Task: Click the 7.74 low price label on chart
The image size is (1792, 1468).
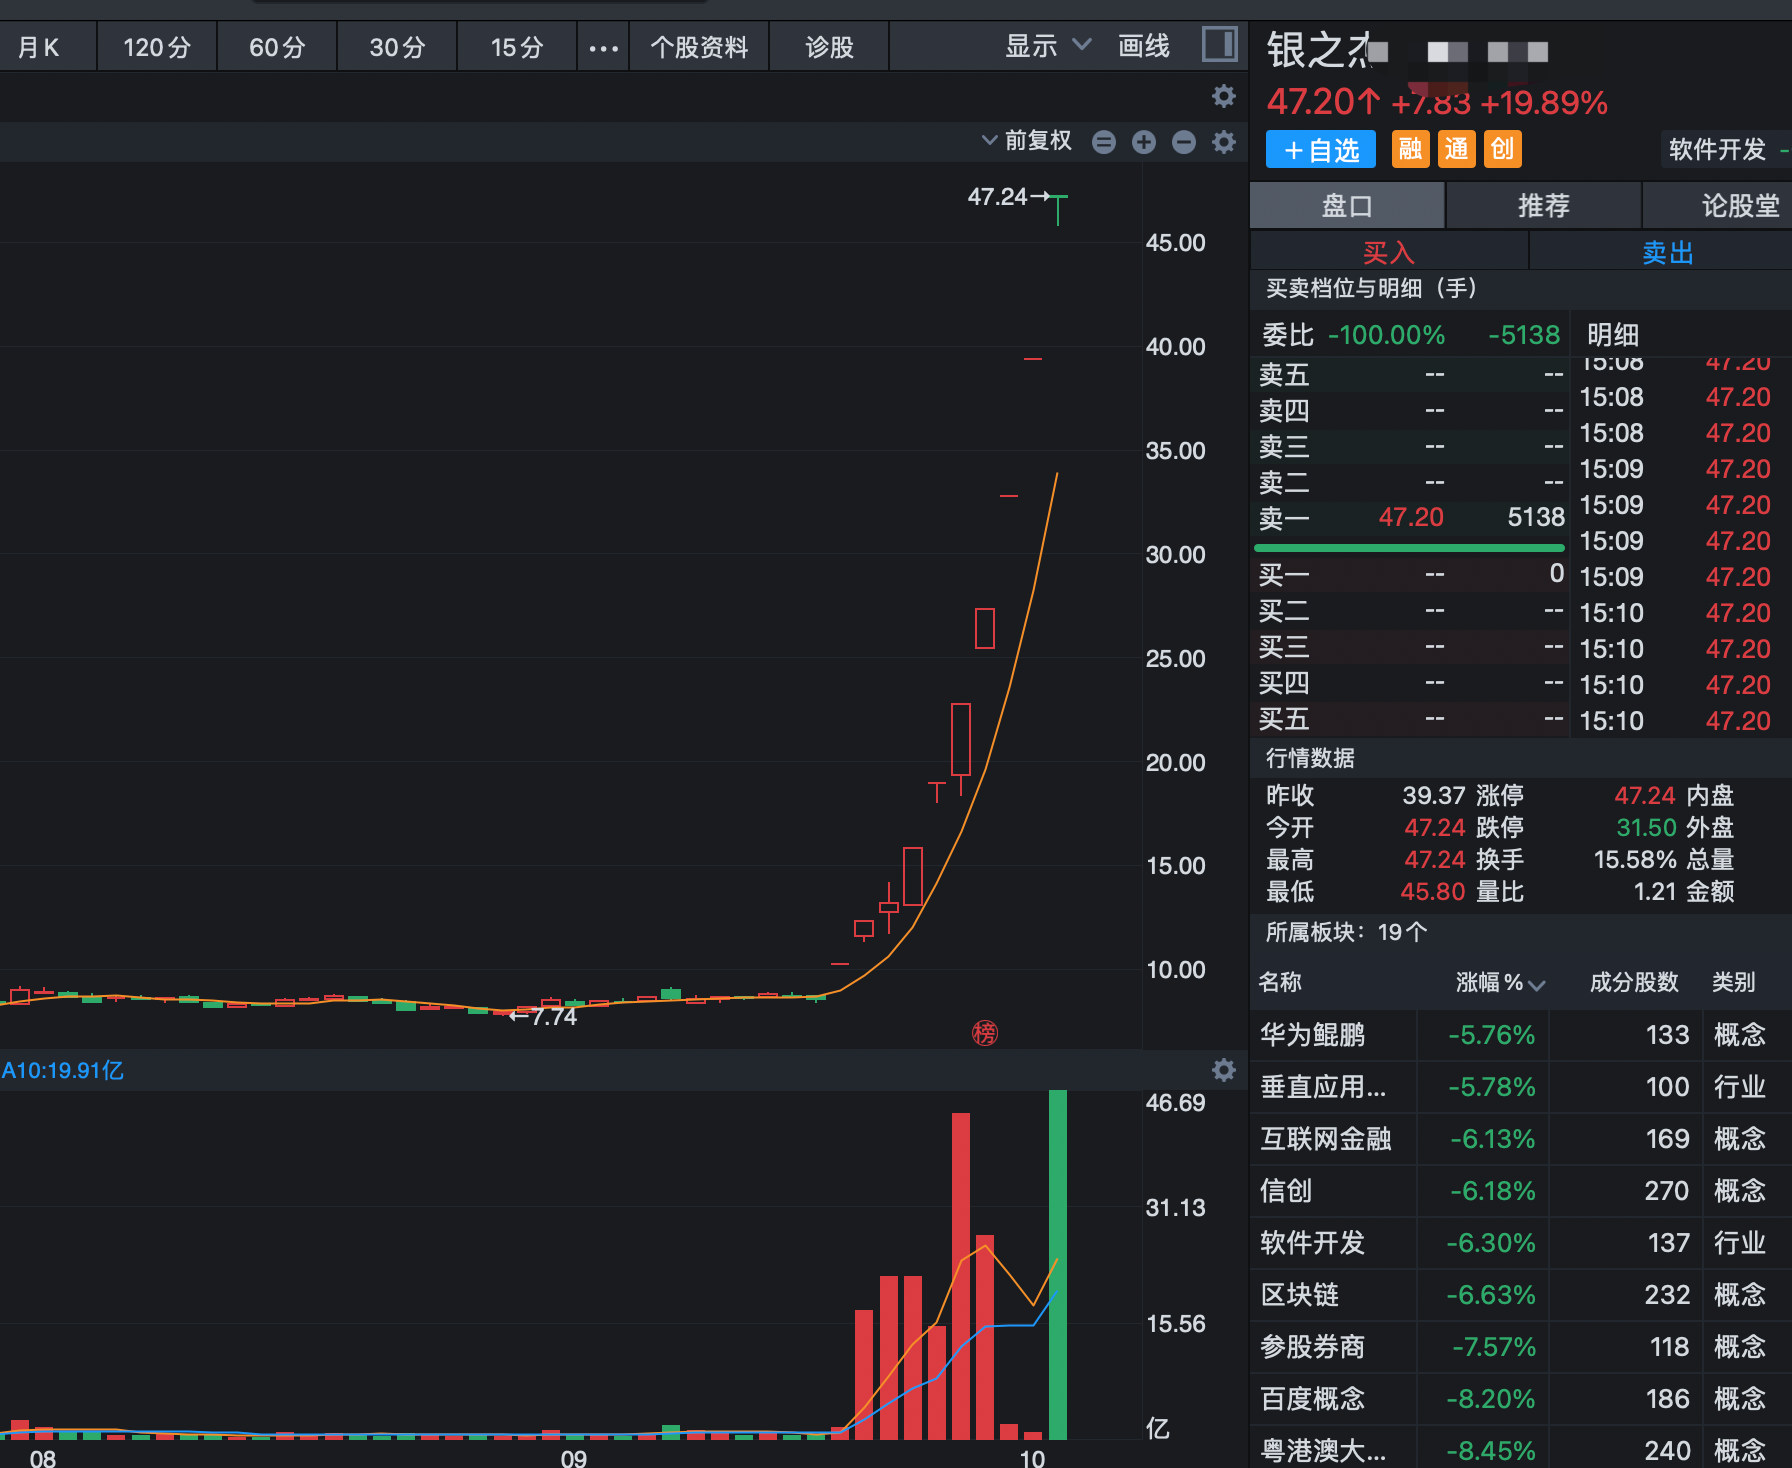Action: tap(553, 1016)
